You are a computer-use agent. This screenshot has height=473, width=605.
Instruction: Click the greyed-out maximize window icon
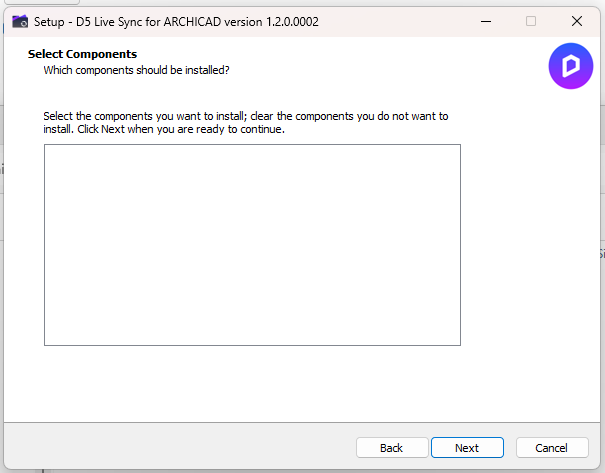tap(531, 21)
